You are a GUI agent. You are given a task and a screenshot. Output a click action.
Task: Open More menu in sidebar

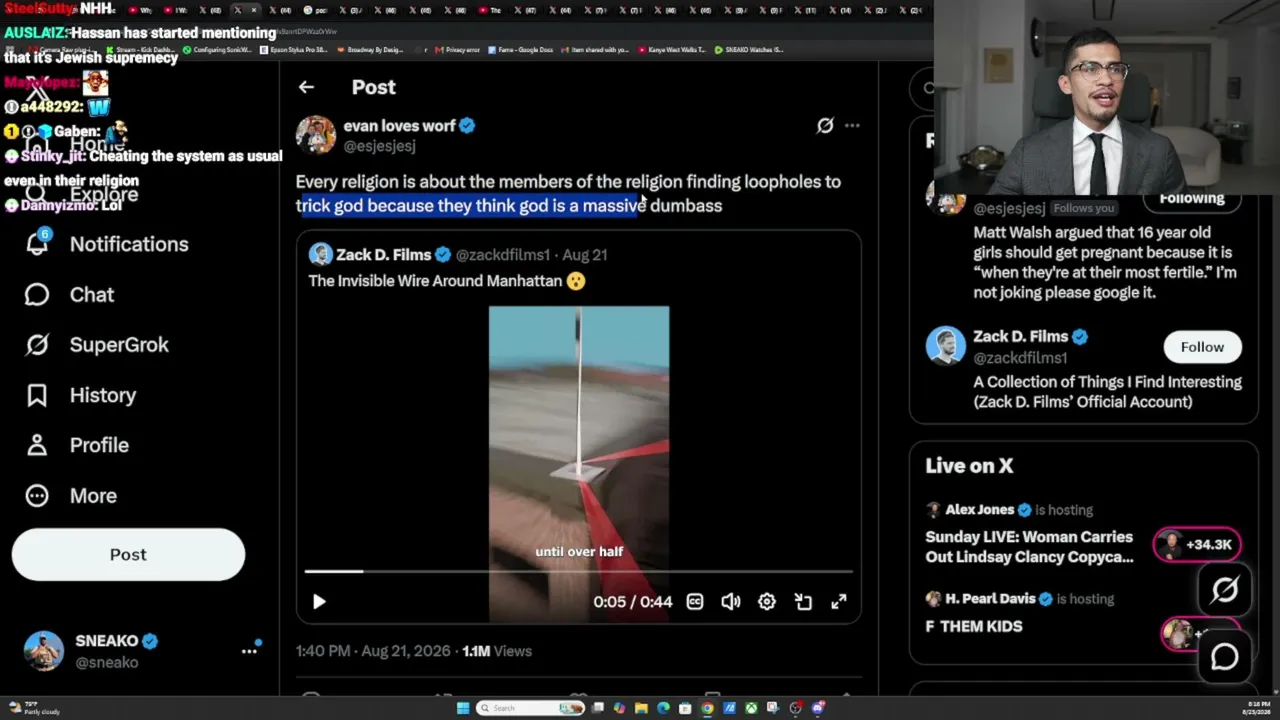click(x=72, y=495)
